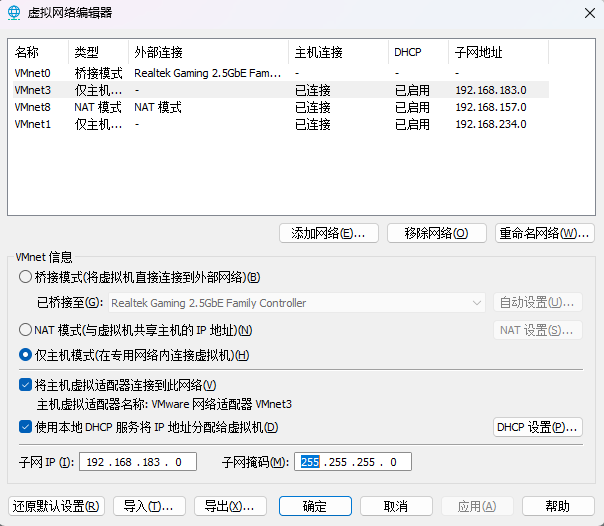Click the 重命名网络 button
Viewport: 604px width, 526px height.
[x=545, y=233]
